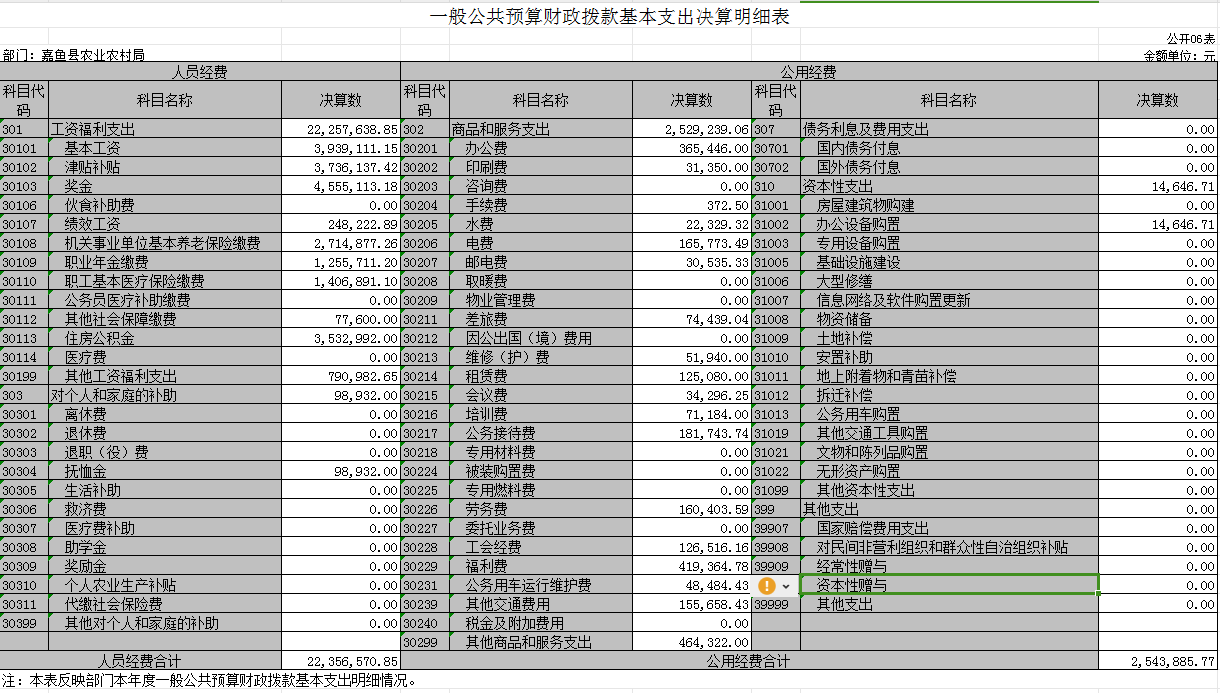
Task: Select the 债务利息及费用支出 cell
Action: pos(948,130)
